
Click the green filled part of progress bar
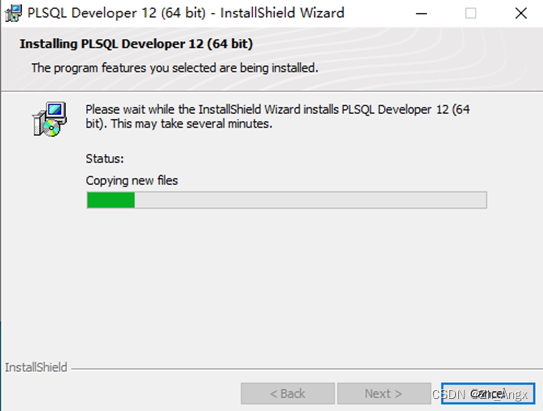[x=111, y=200]
